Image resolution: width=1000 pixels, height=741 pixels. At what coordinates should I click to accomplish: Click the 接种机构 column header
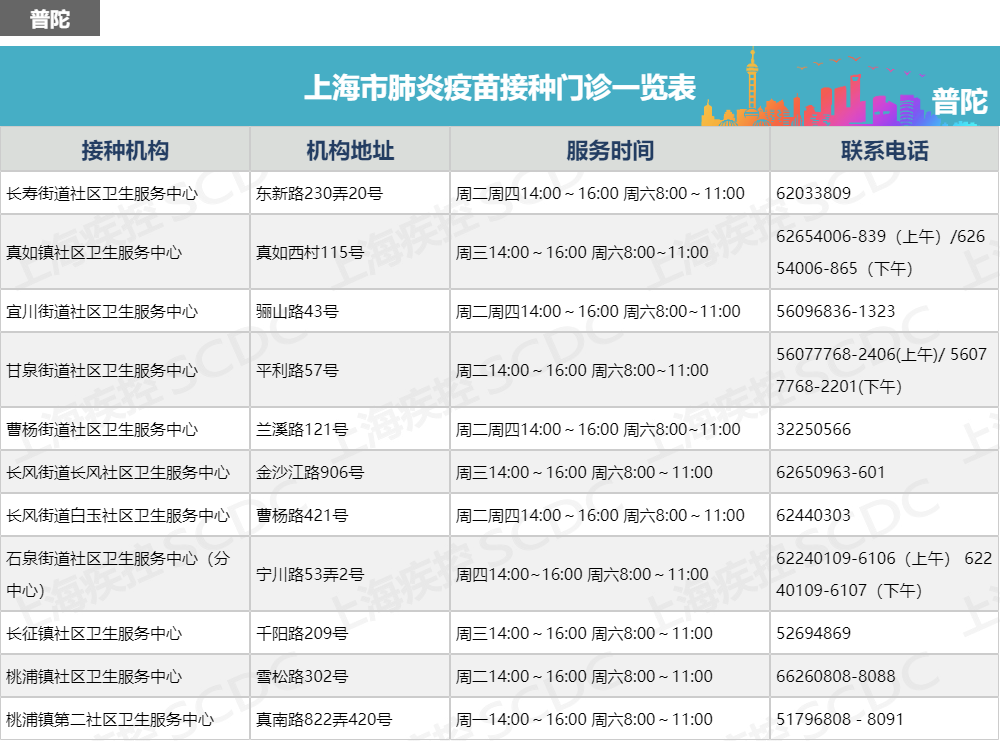125,150
